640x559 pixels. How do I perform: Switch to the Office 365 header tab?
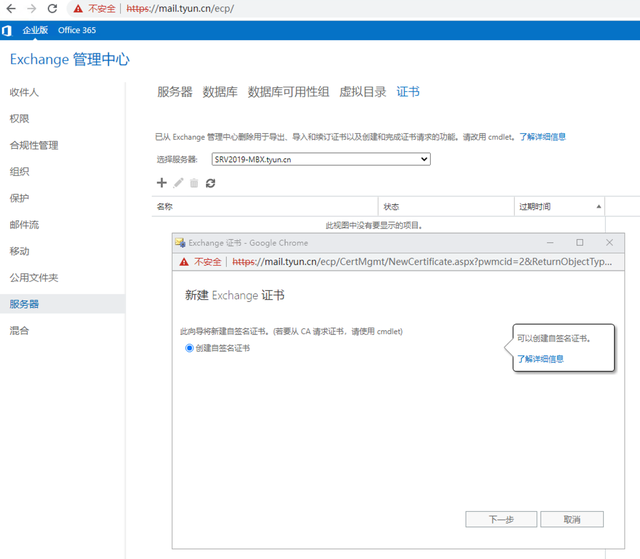click(x=77, y=30)
